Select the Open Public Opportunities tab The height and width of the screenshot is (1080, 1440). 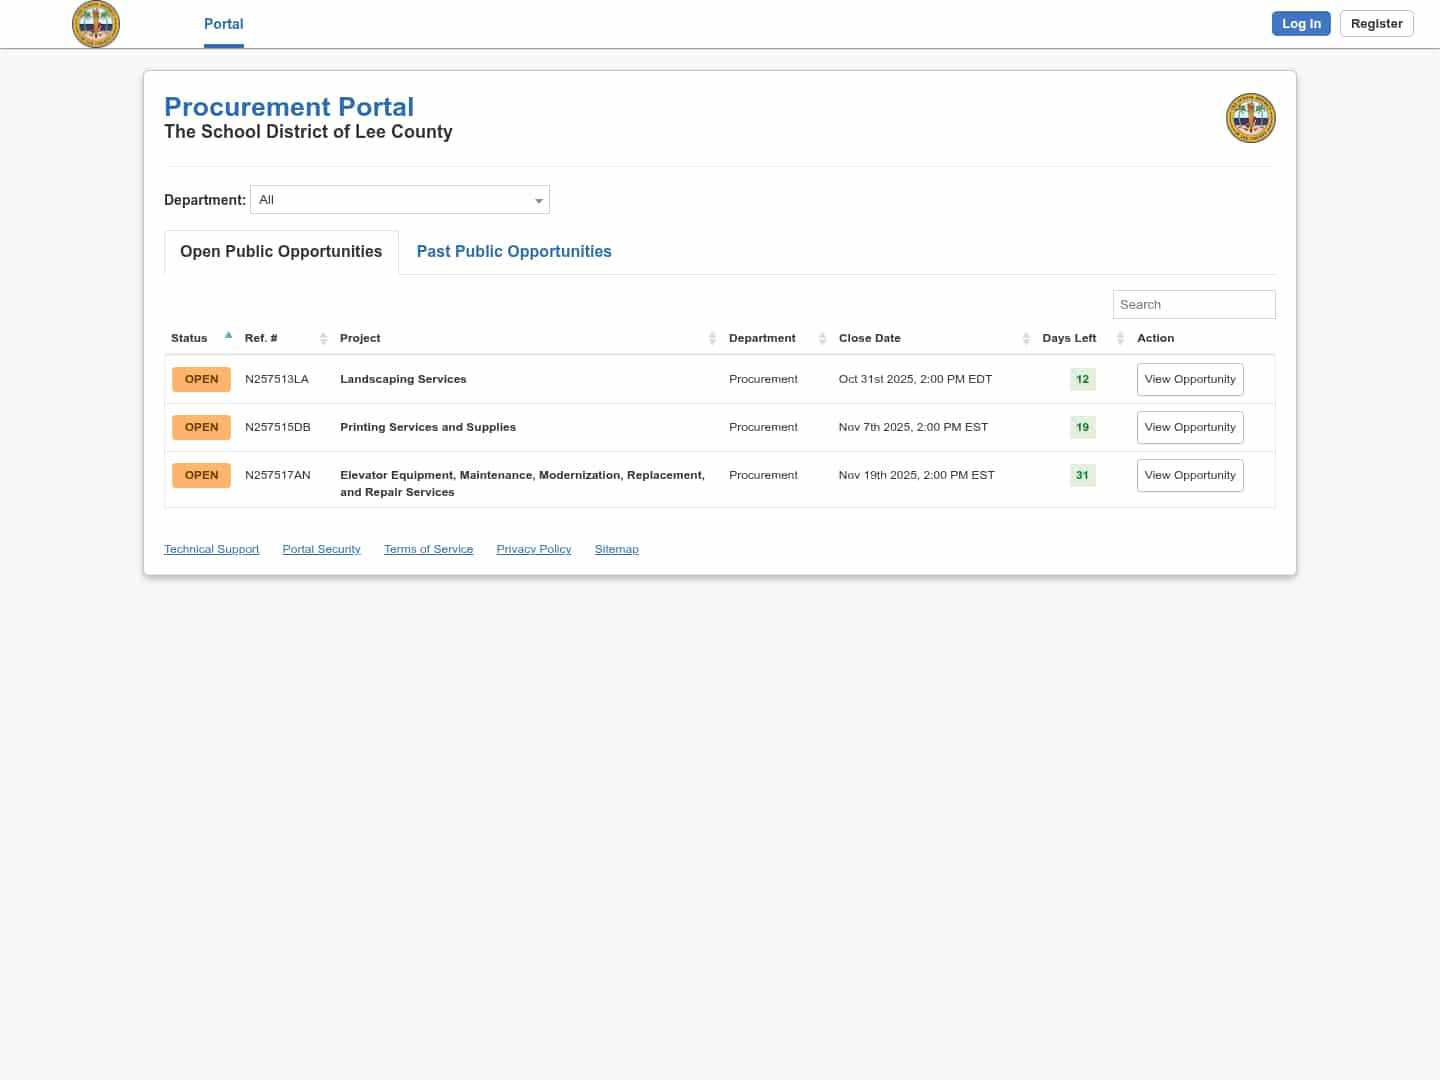(x=281, y=252)
